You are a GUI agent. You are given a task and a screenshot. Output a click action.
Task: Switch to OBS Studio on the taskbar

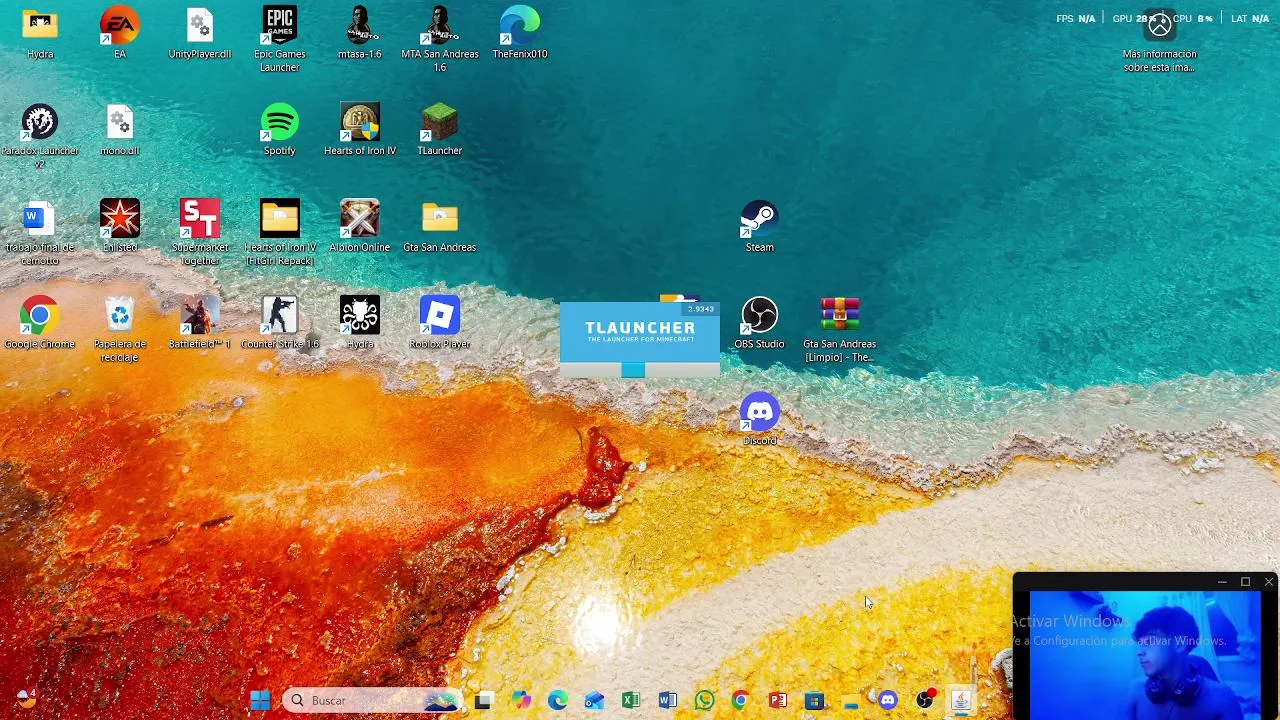[925, 700]
